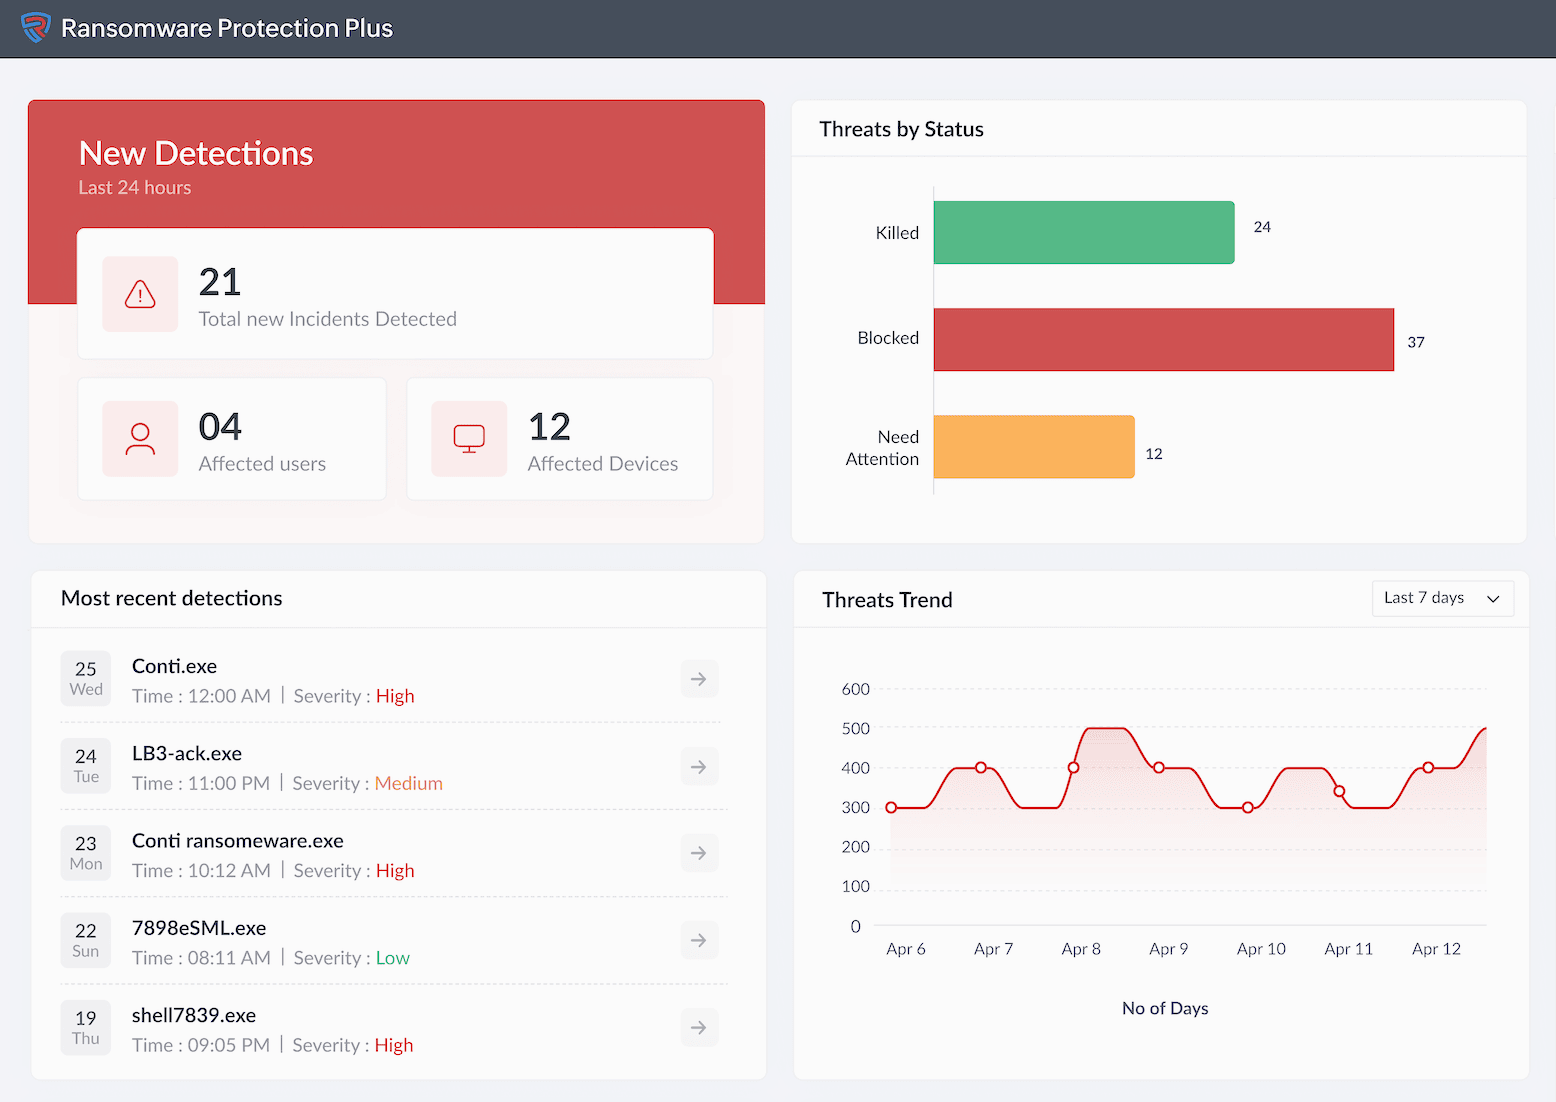Select the Apr 8 peak data point
1556x1102 pixels.
(1073, 768)
